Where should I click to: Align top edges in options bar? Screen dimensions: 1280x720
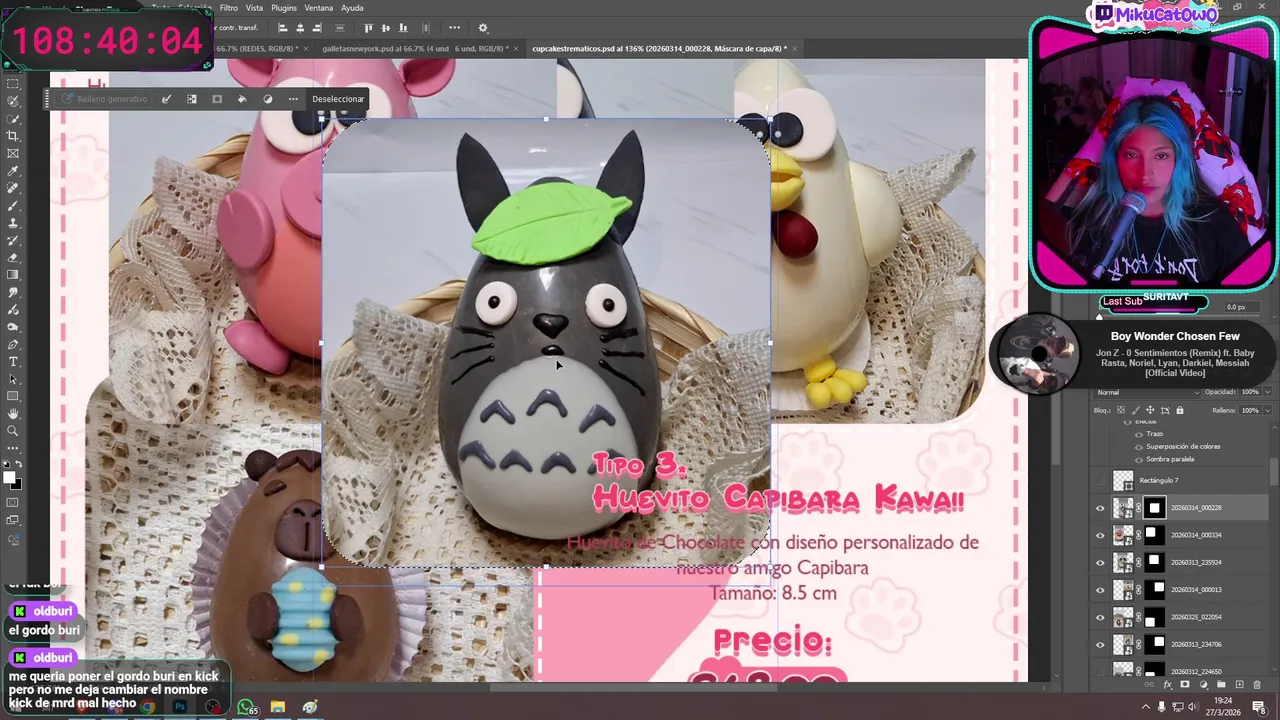pos(369,28)
